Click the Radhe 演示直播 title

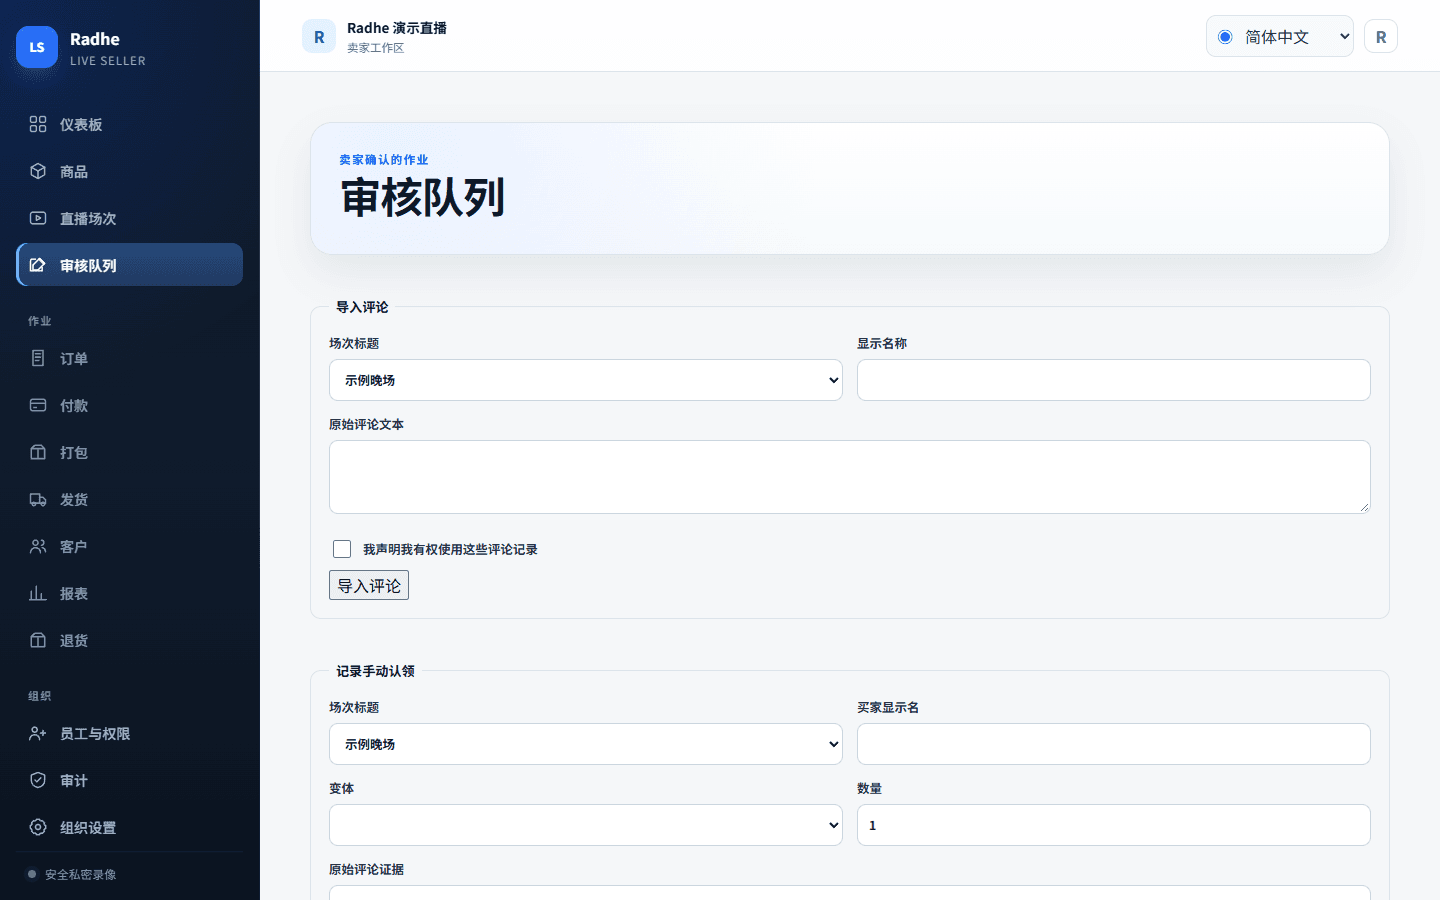click(397, 28)
